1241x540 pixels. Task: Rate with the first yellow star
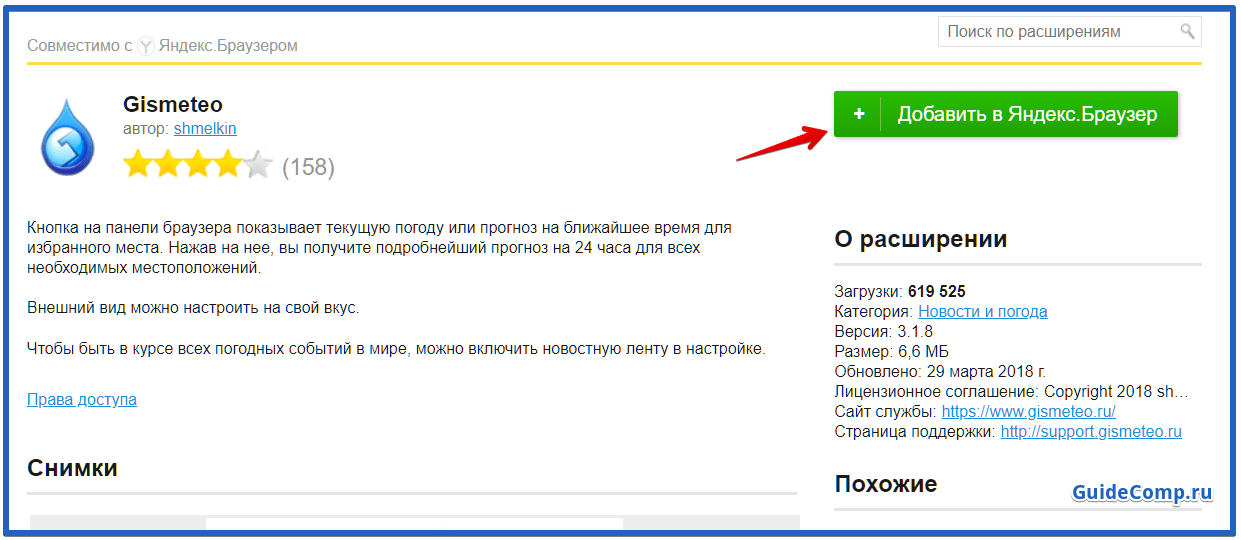(137, 165)
